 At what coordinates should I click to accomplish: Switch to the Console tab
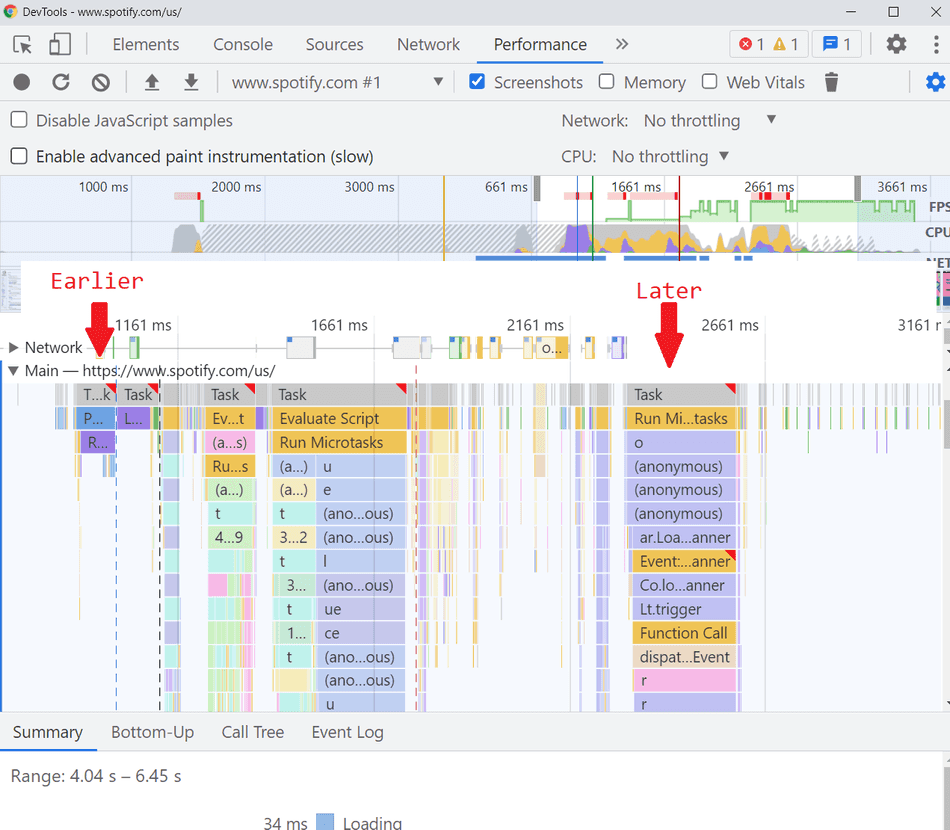243,44
